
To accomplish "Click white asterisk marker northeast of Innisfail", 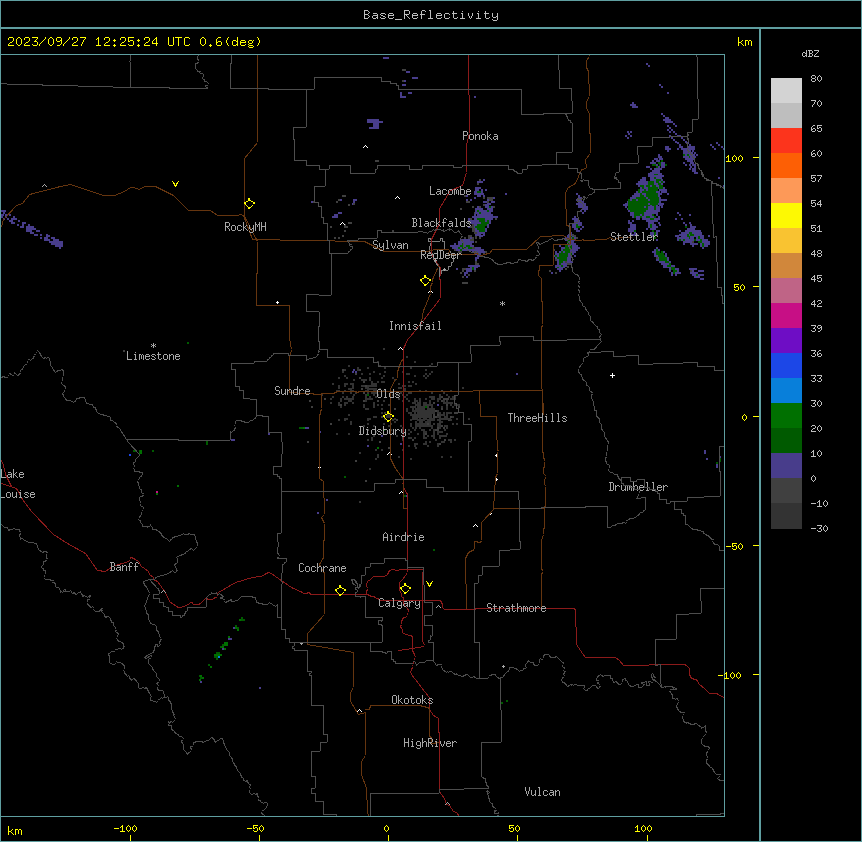I will tap(502, 303).
